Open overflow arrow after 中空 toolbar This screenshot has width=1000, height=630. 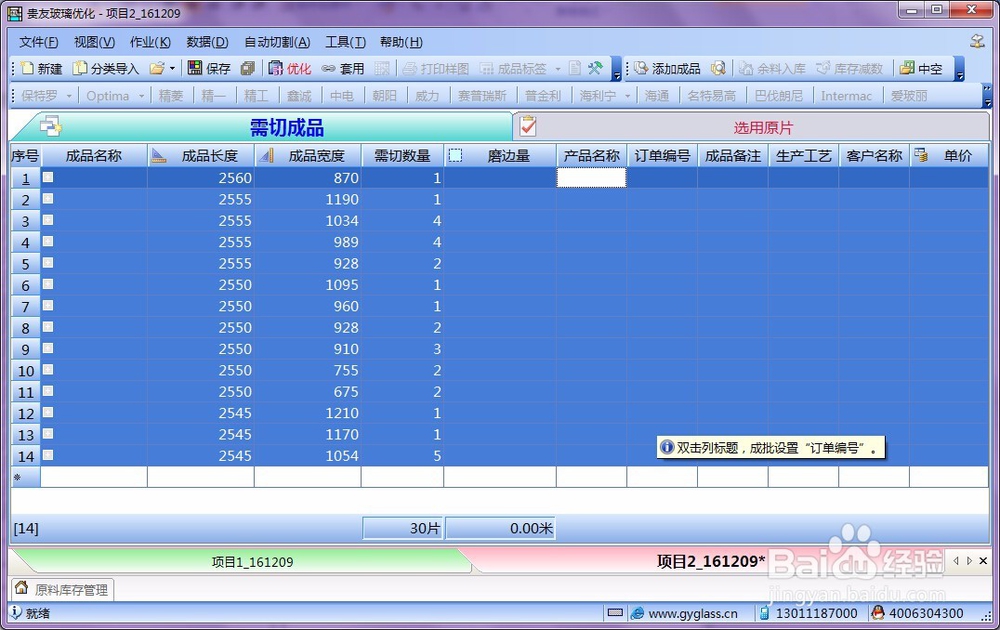[959, 69]
